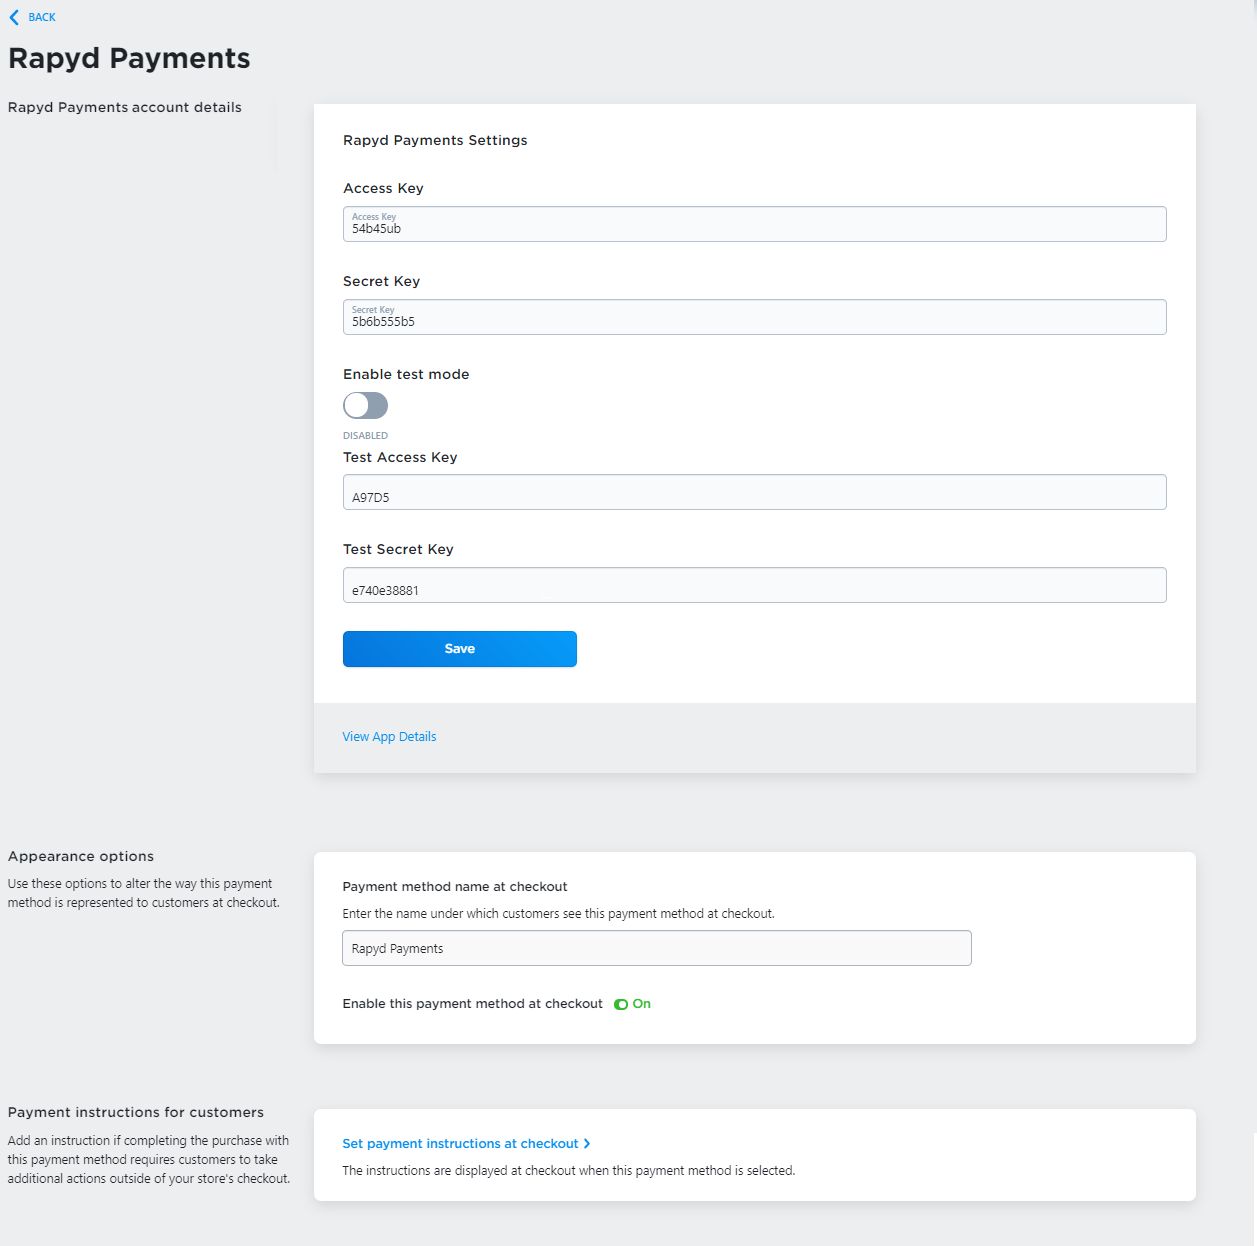Click the DISABLED label under the toggle
1257x1246 pixels.
365,436
